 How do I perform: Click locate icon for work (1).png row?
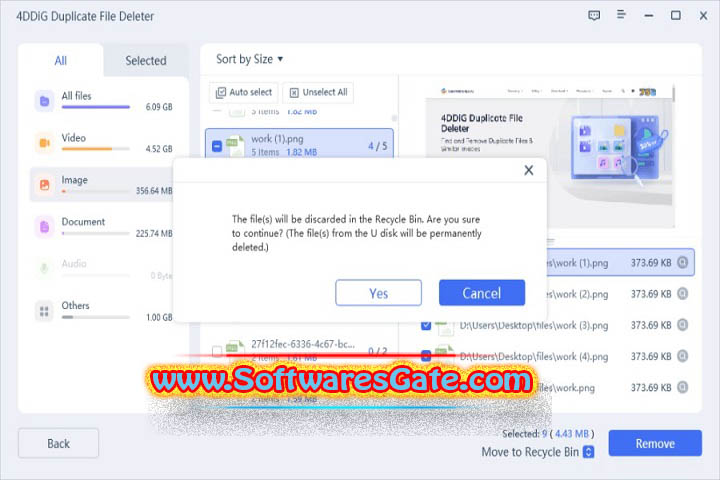click(683, 262)
